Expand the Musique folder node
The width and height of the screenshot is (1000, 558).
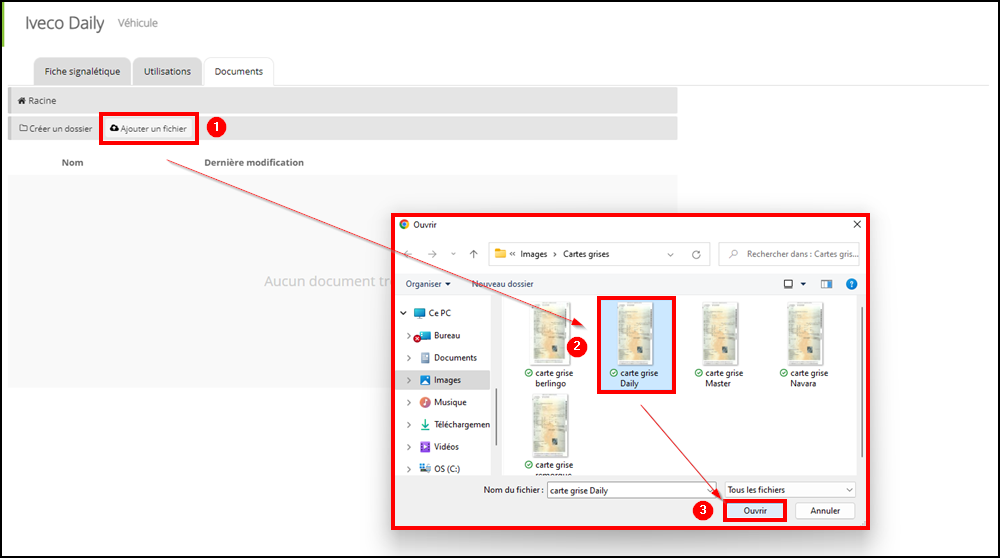click(x=409, y=402)
